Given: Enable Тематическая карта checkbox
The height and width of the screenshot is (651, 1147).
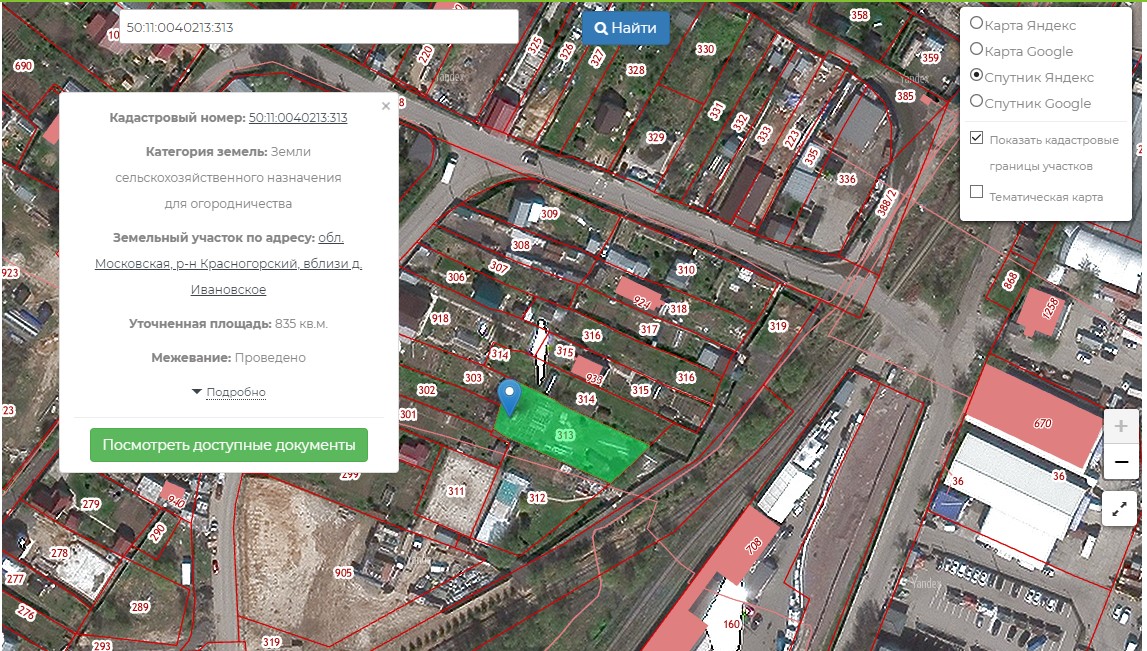Looking at the screenshot, I should click(977, 193).
